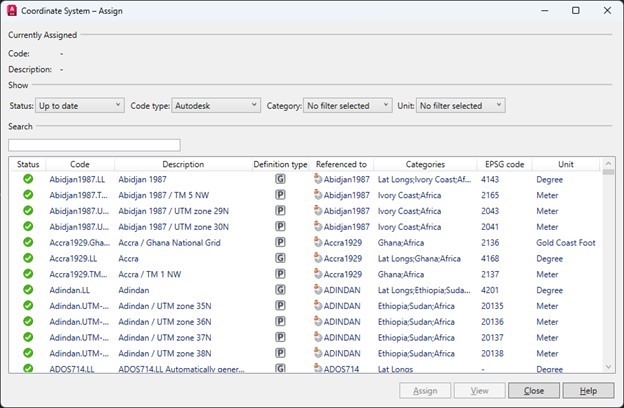Image resolution: width=624 pixels, height=408 pixels.
Task: Select description Adindan / UTM zone 36N
Action: [x=165, y=322]
